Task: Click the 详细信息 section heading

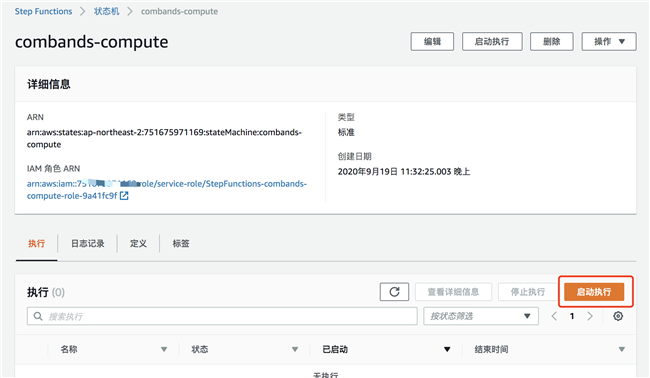Action: pos(49,84)
